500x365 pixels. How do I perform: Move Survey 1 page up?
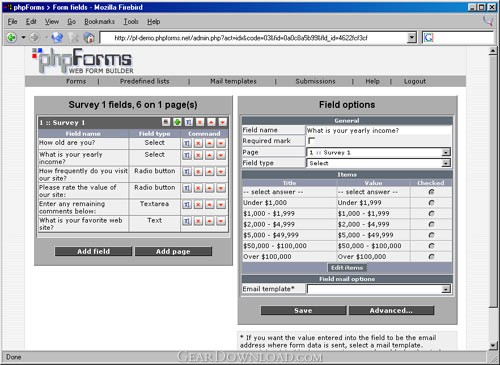pyautogui.click(x=211, y=122)
